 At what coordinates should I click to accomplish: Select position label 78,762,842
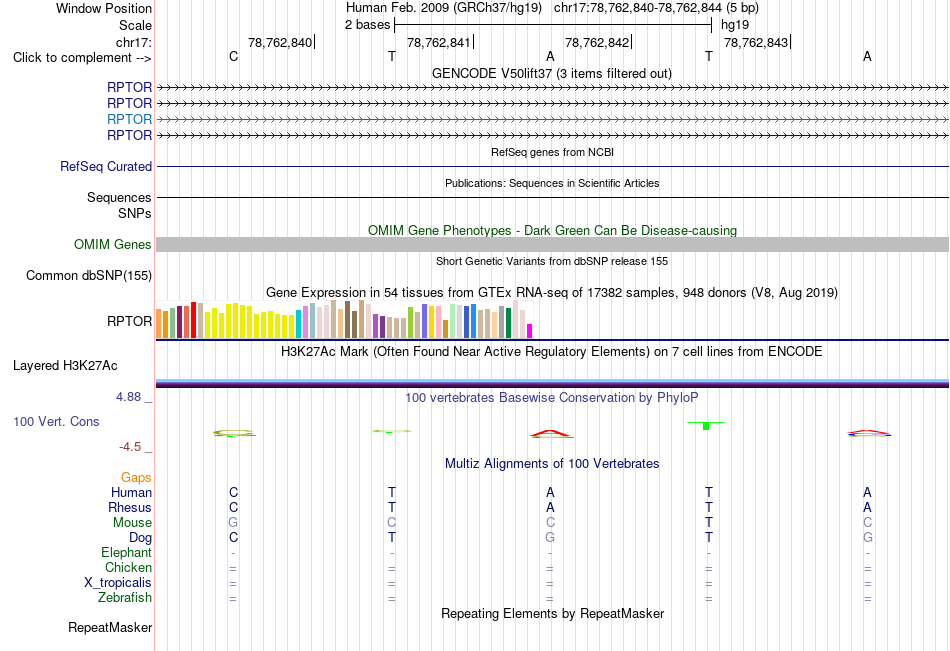pos(597,42)
